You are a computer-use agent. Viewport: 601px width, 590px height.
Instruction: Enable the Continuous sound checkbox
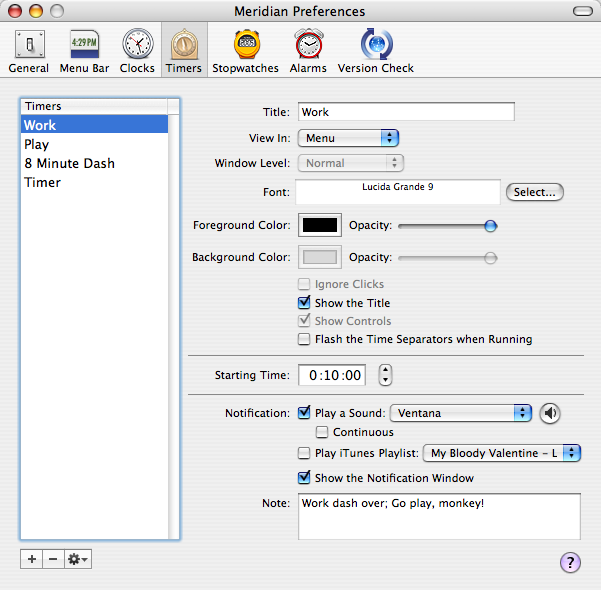322,432
